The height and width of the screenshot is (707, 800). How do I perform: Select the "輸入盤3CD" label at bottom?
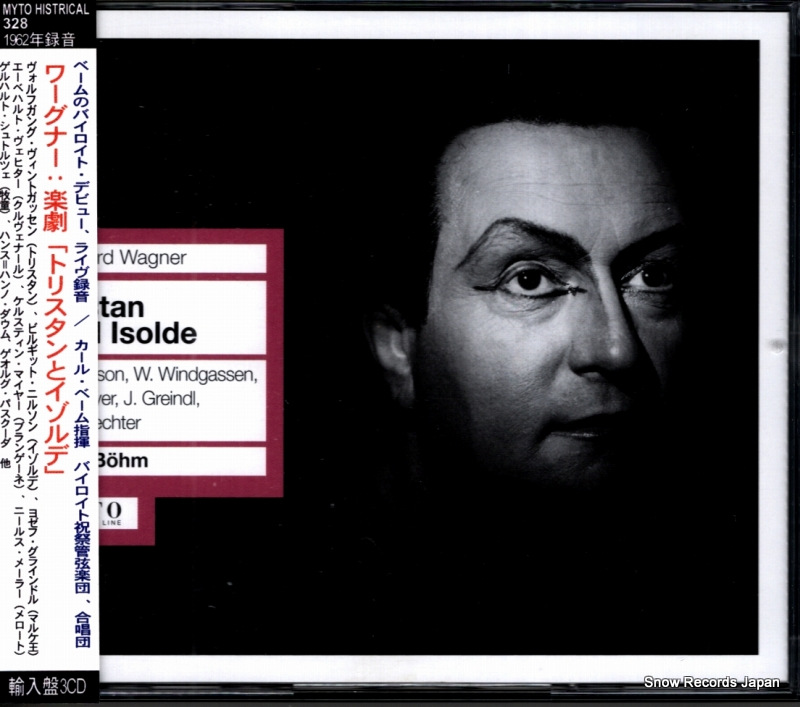47,687
